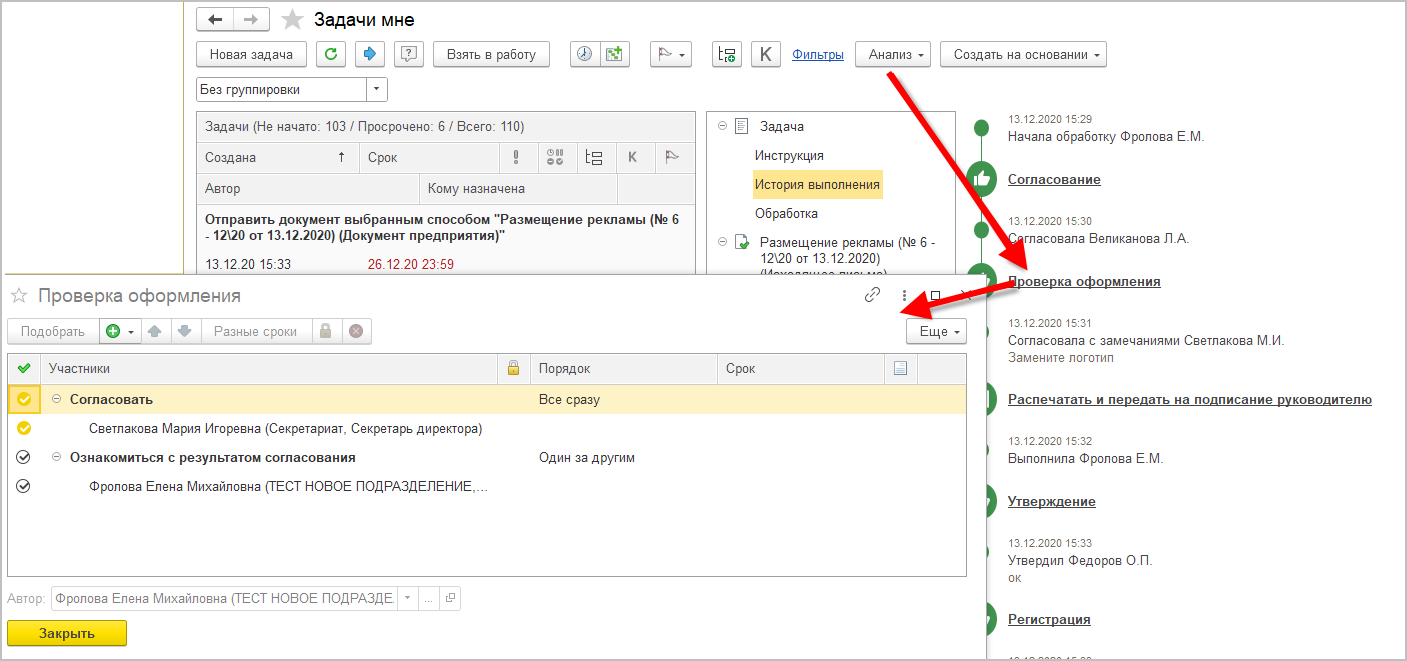The image size is (1407, 661).
Task: Click the green checkmark column header
Action: [x=24, y=368]
